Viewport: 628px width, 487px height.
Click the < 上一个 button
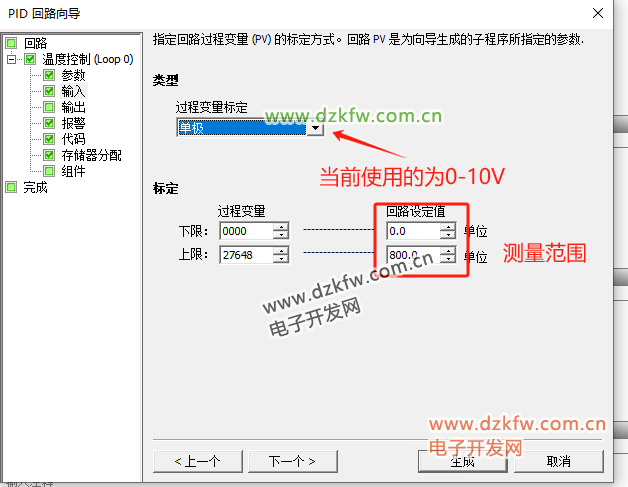click(197, 461)
